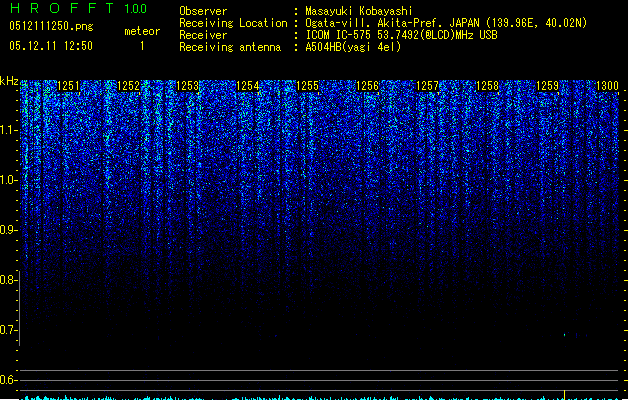The height and width of the screenshot is (400, 629).
Task: Click the 1255 time marker
Action: (x=307, y=85)
